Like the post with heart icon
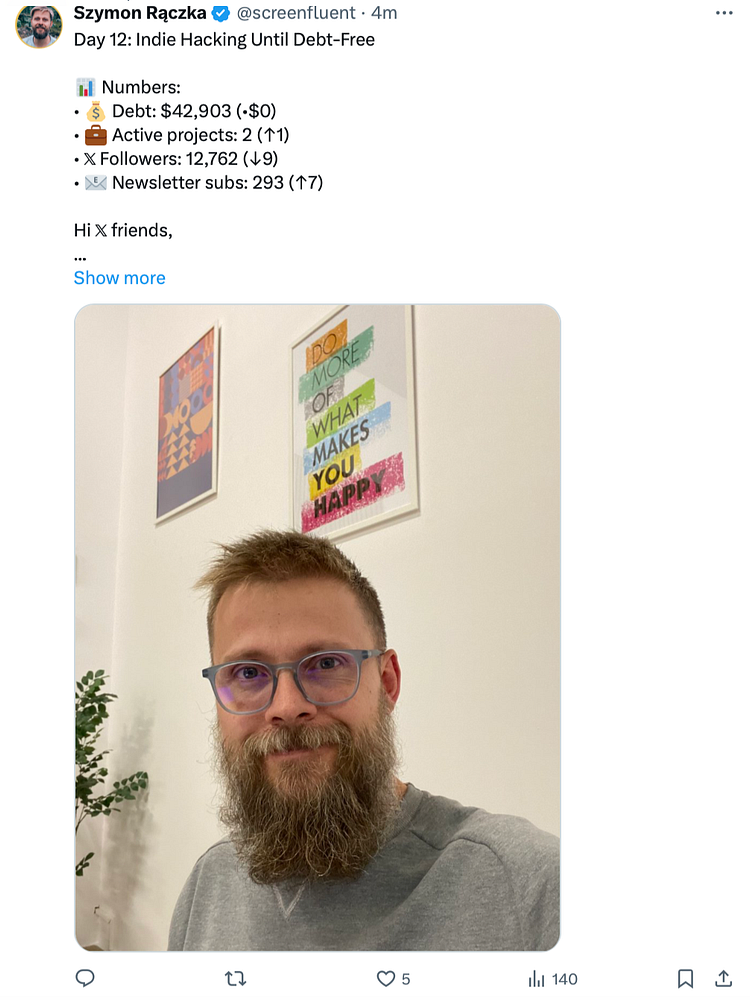This screenshot has height=1000, width=750. [386, 978]
